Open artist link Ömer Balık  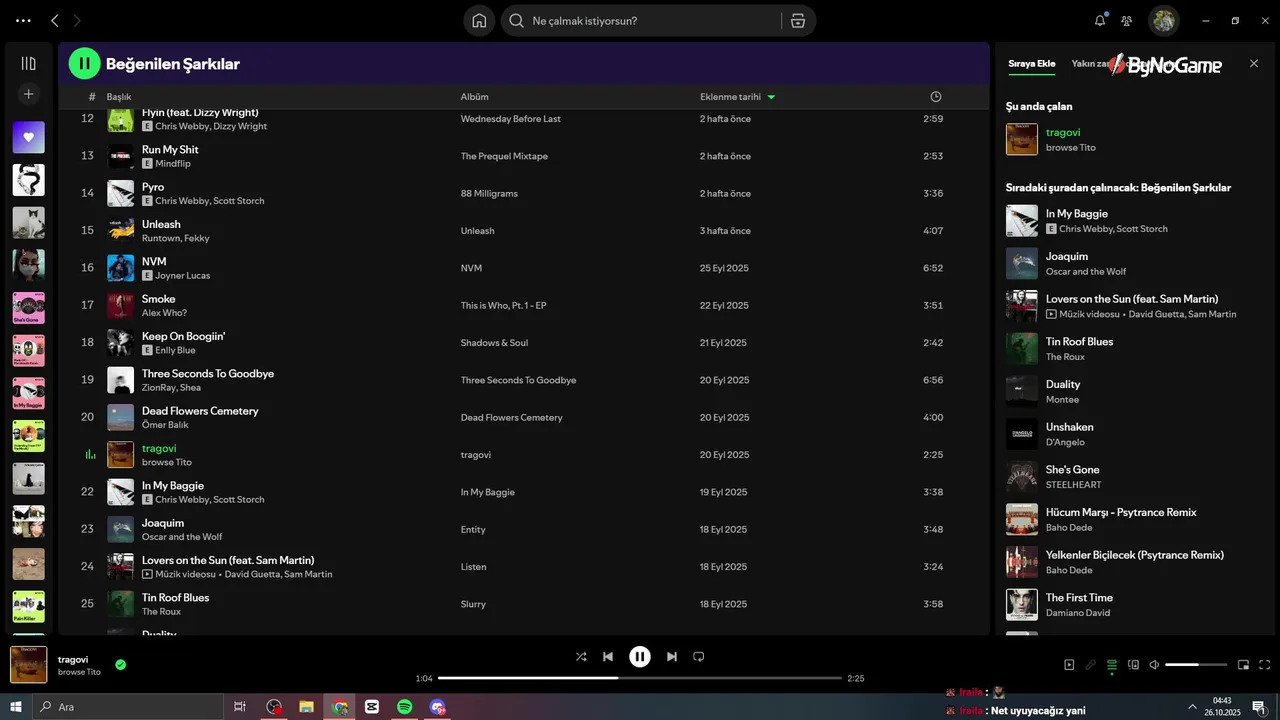(165, 425)
